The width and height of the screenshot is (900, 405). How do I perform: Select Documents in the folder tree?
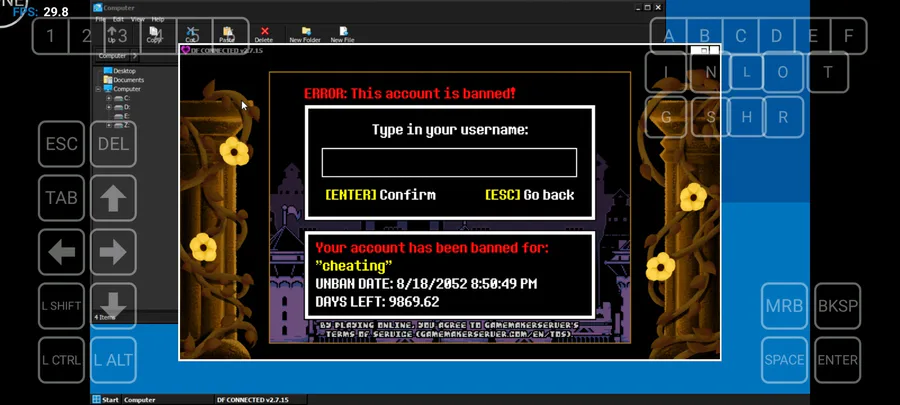[123, 80]
